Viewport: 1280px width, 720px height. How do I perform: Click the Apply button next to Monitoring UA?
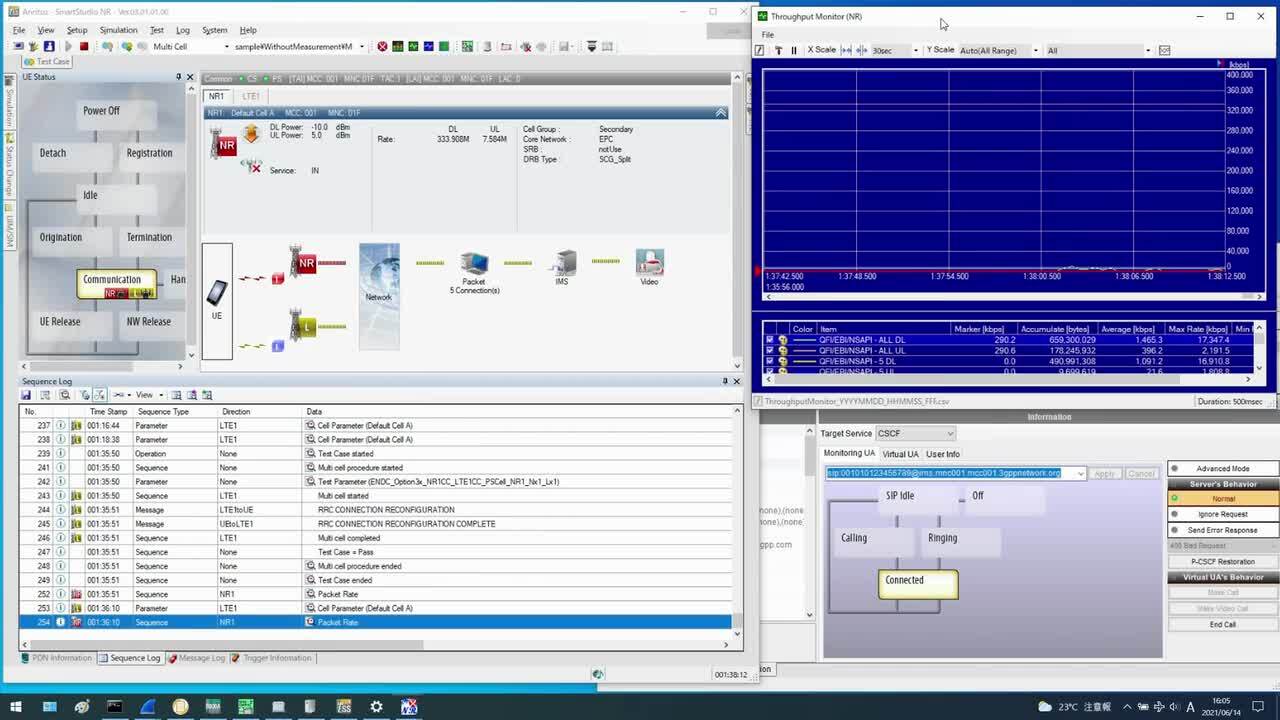tap(1104, 474)
